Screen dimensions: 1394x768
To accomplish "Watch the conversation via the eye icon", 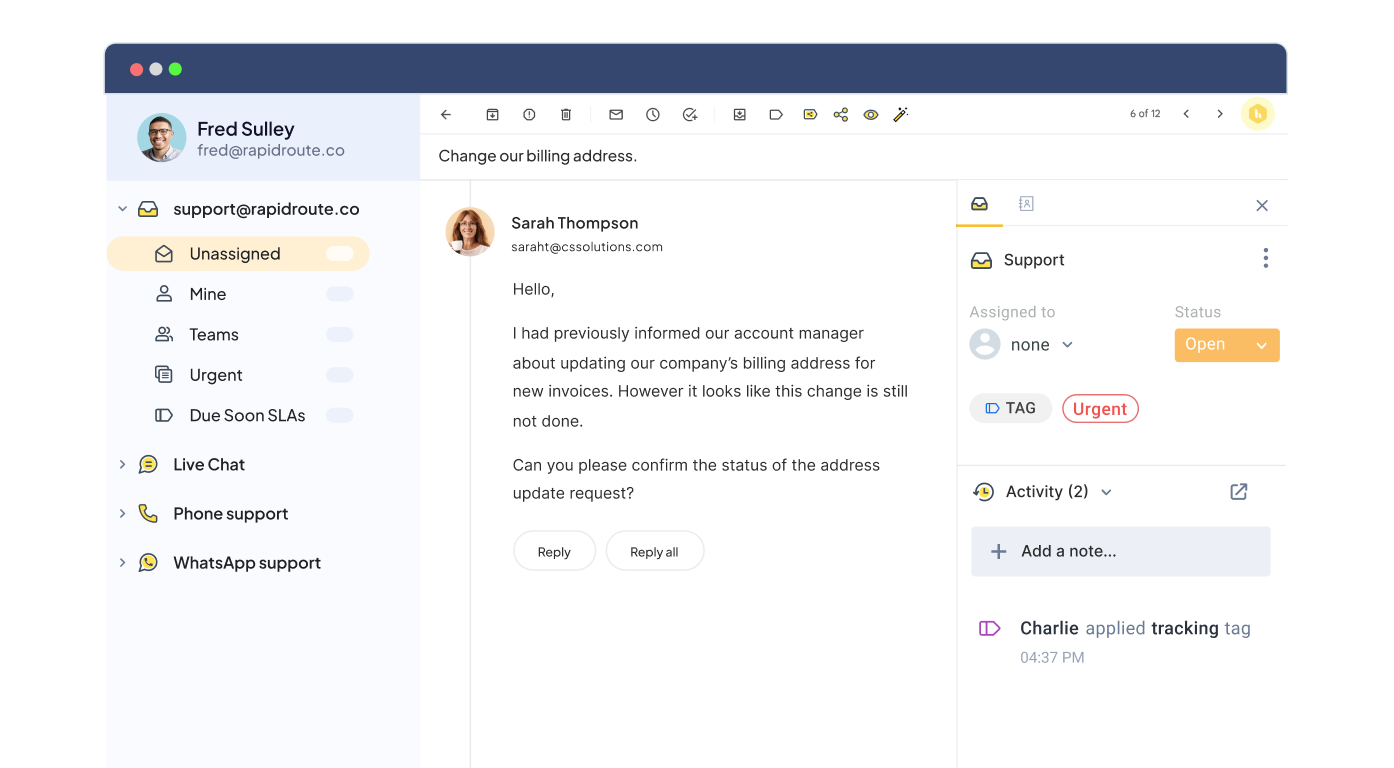I will (x=870, y=114).
